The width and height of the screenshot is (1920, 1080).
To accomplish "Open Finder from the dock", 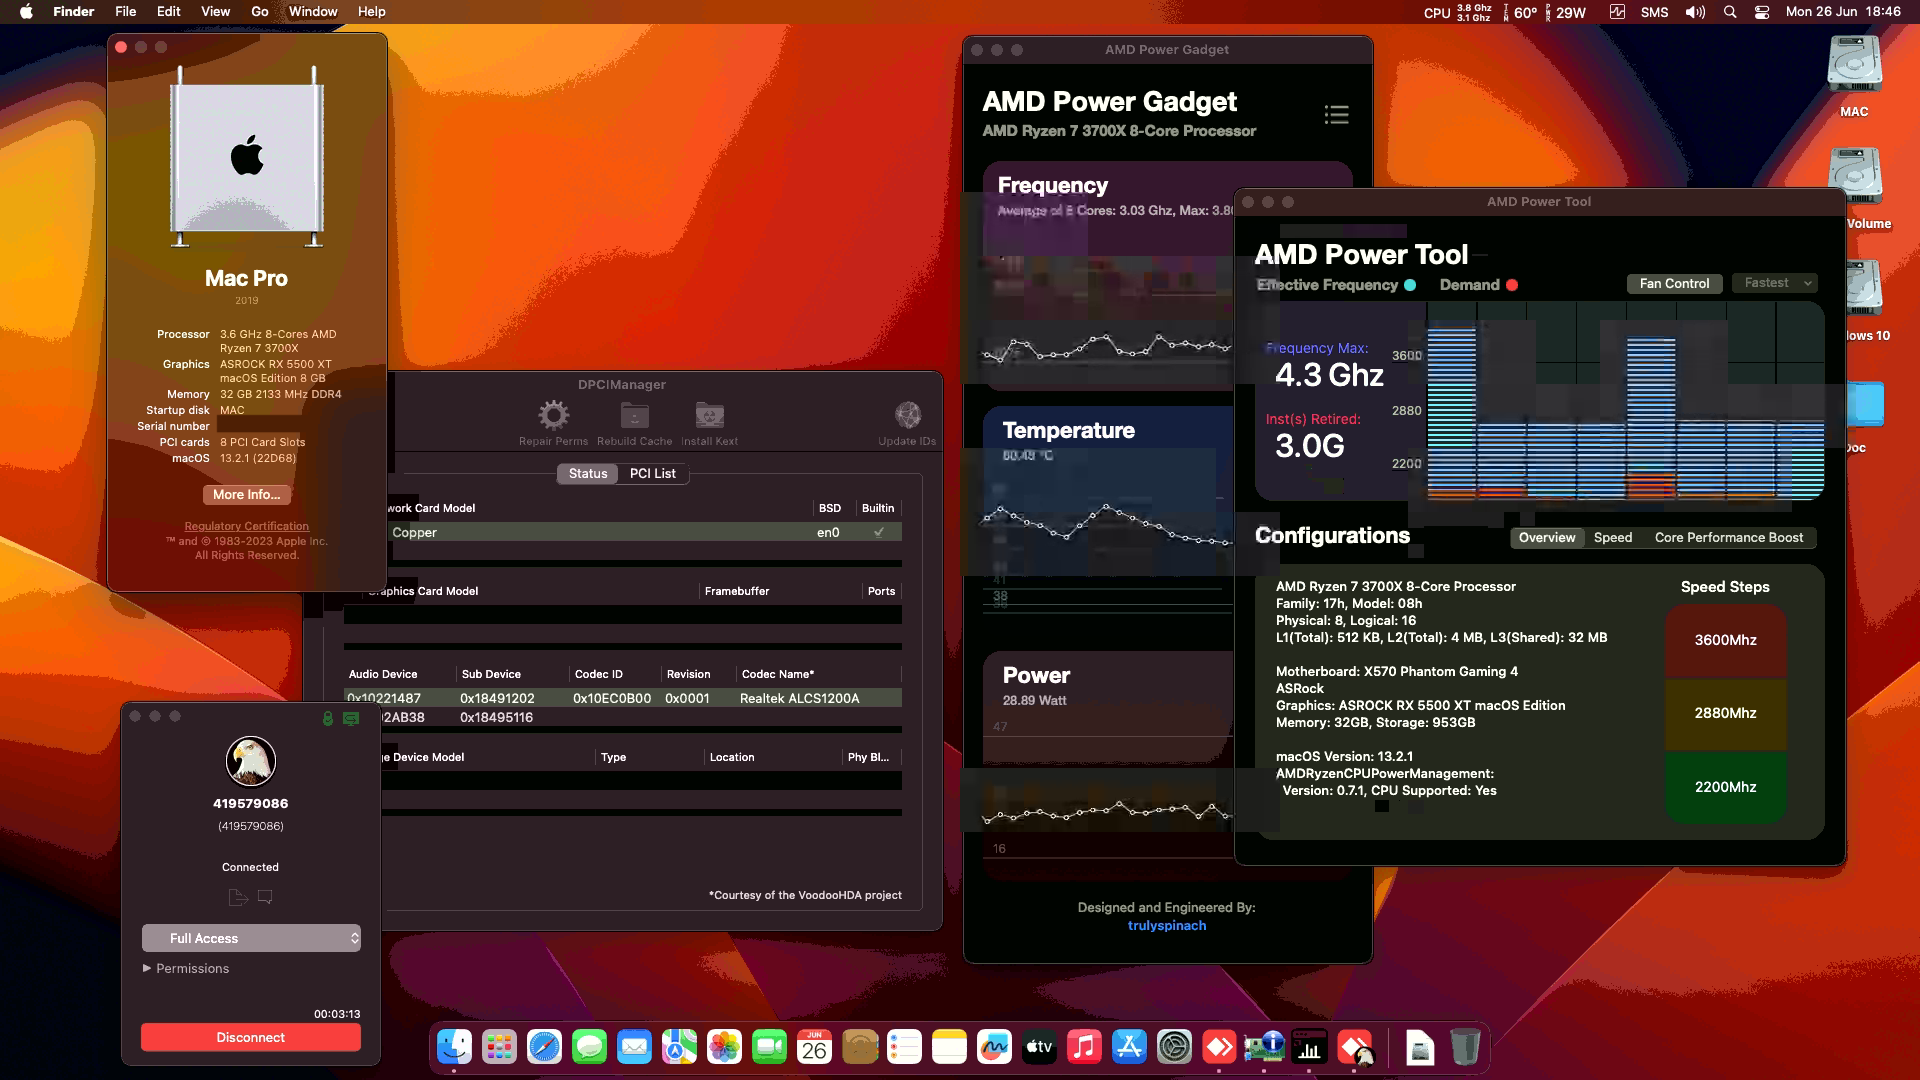I will point(455,1047).
